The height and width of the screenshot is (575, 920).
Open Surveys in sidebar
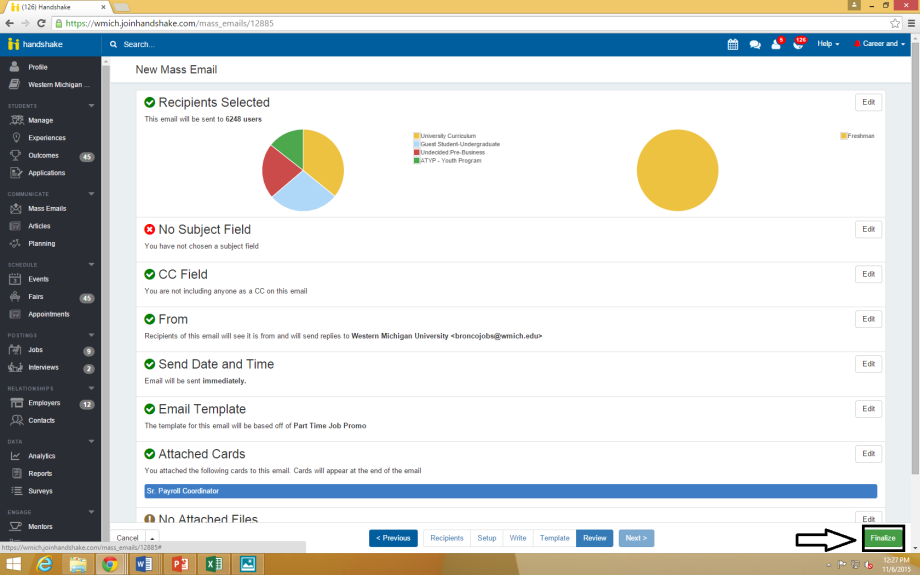(40, 491)
